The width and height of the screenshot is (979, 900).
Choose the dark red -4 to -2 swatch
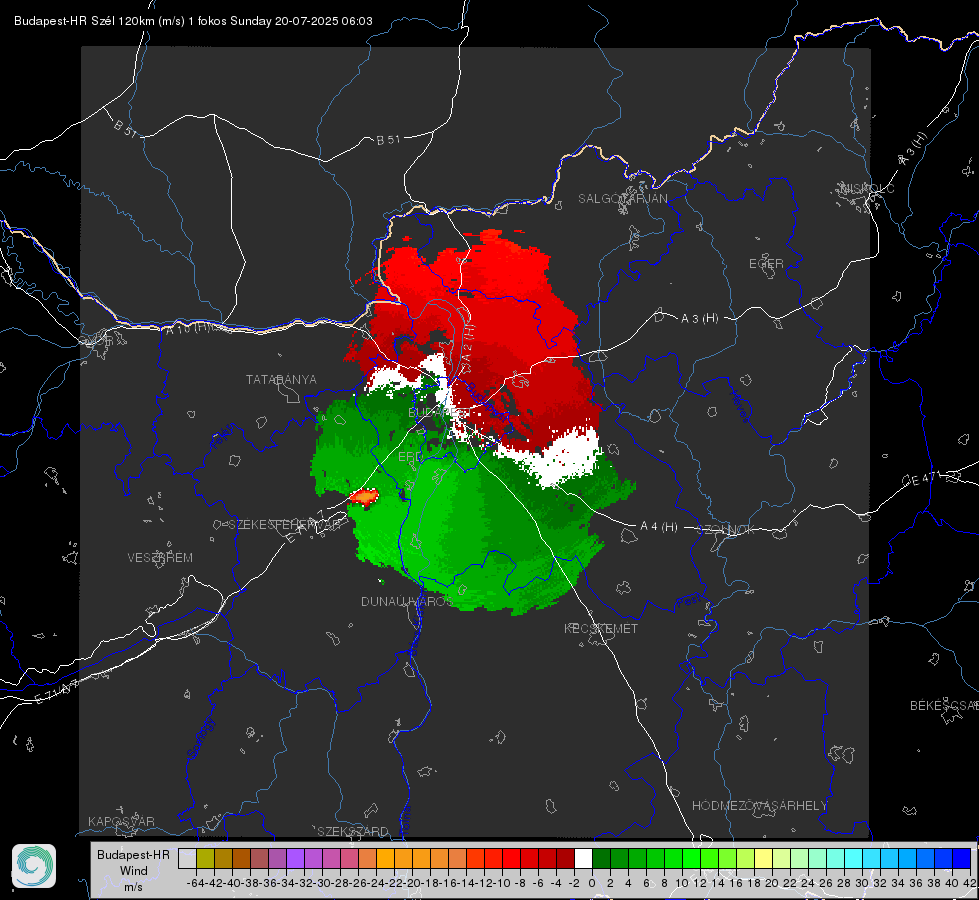[565, 859]
